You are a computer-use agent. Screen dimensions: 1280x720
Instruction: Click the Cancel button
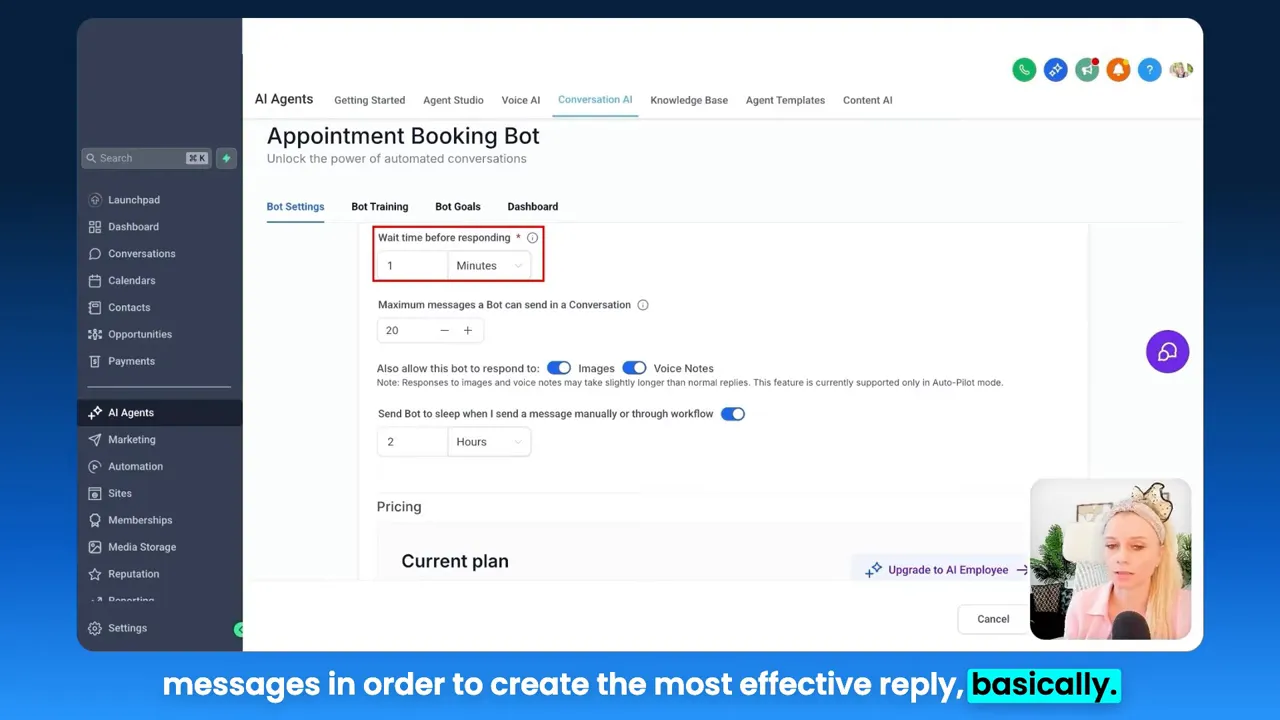pyautogui.click(x=992, y=619)
